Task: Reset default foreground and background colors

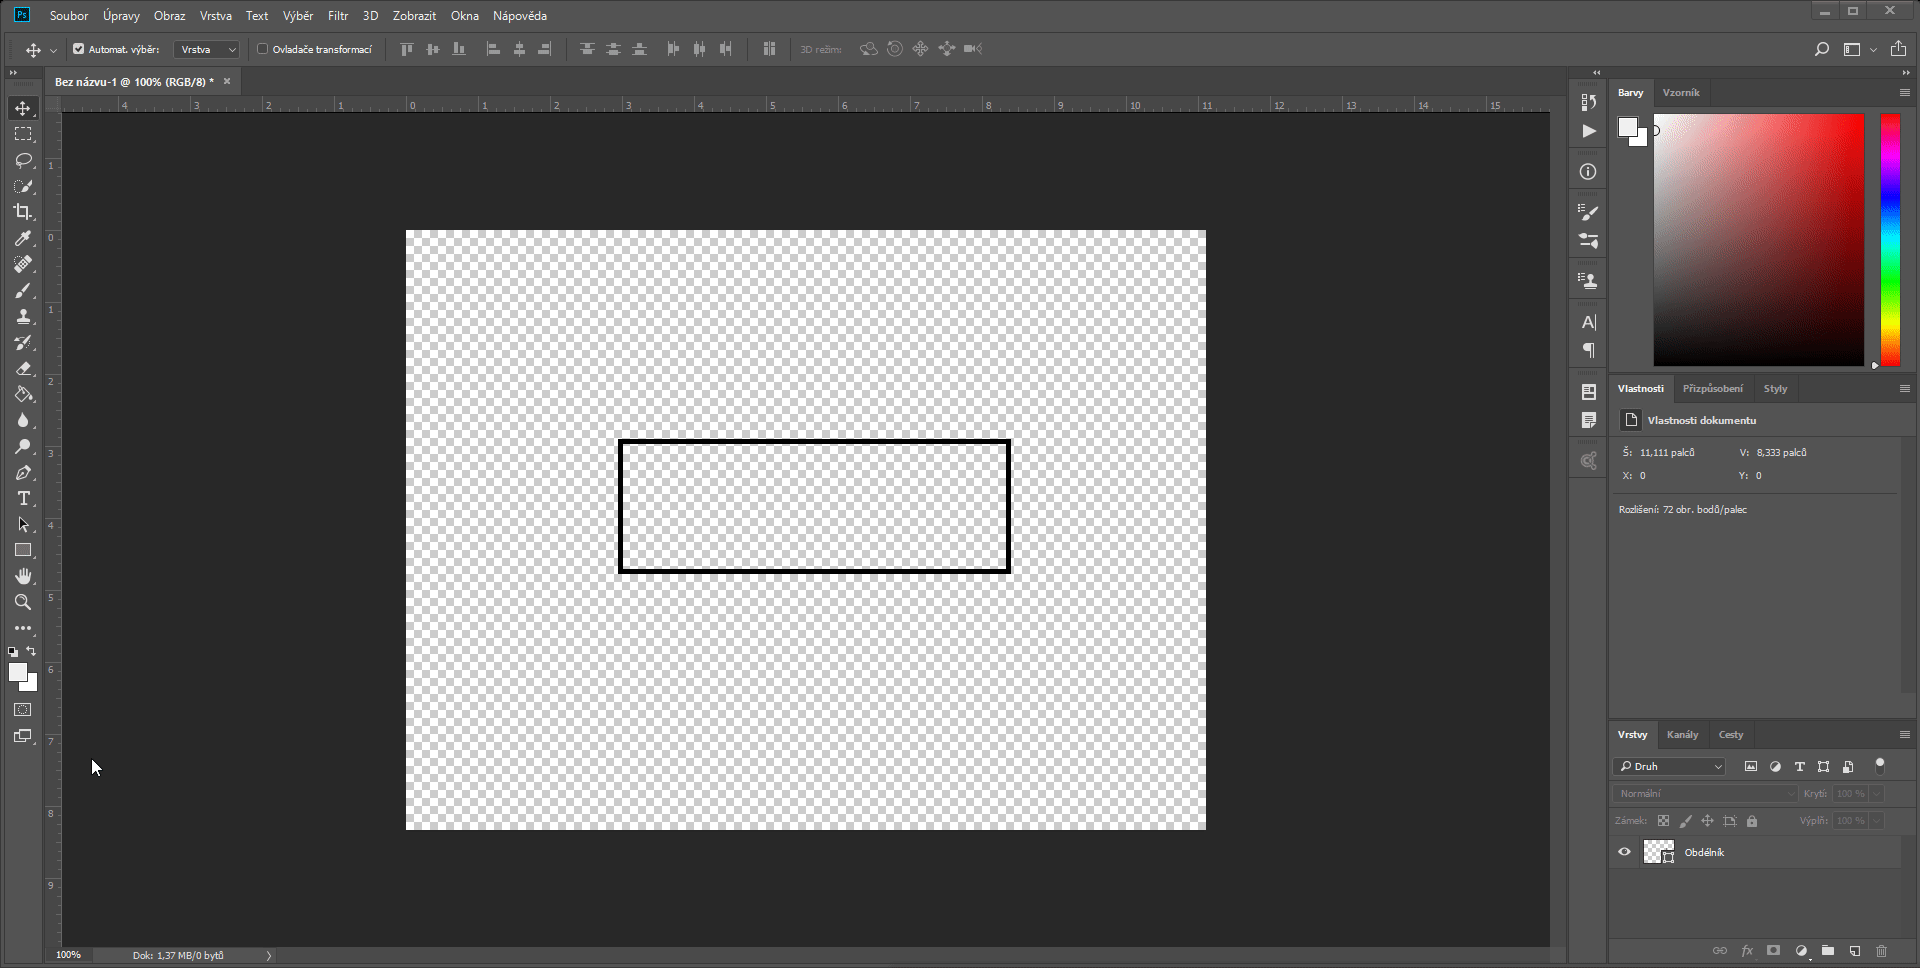Action: coord(13,651)
